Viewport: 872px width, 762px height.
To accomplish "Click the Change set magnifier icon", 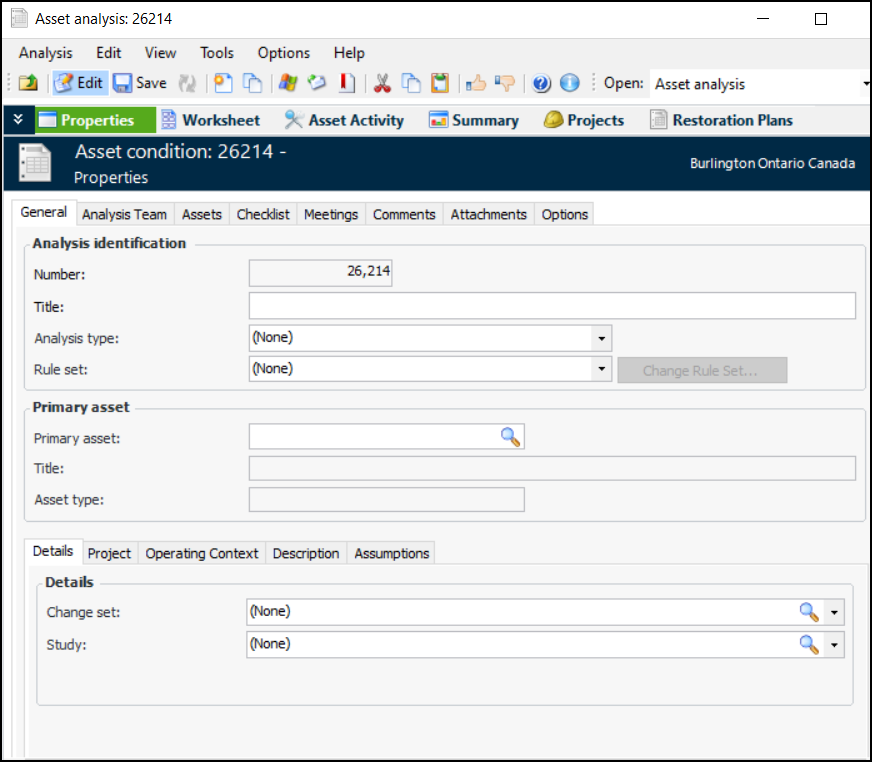I will click(x=808, y=612).
